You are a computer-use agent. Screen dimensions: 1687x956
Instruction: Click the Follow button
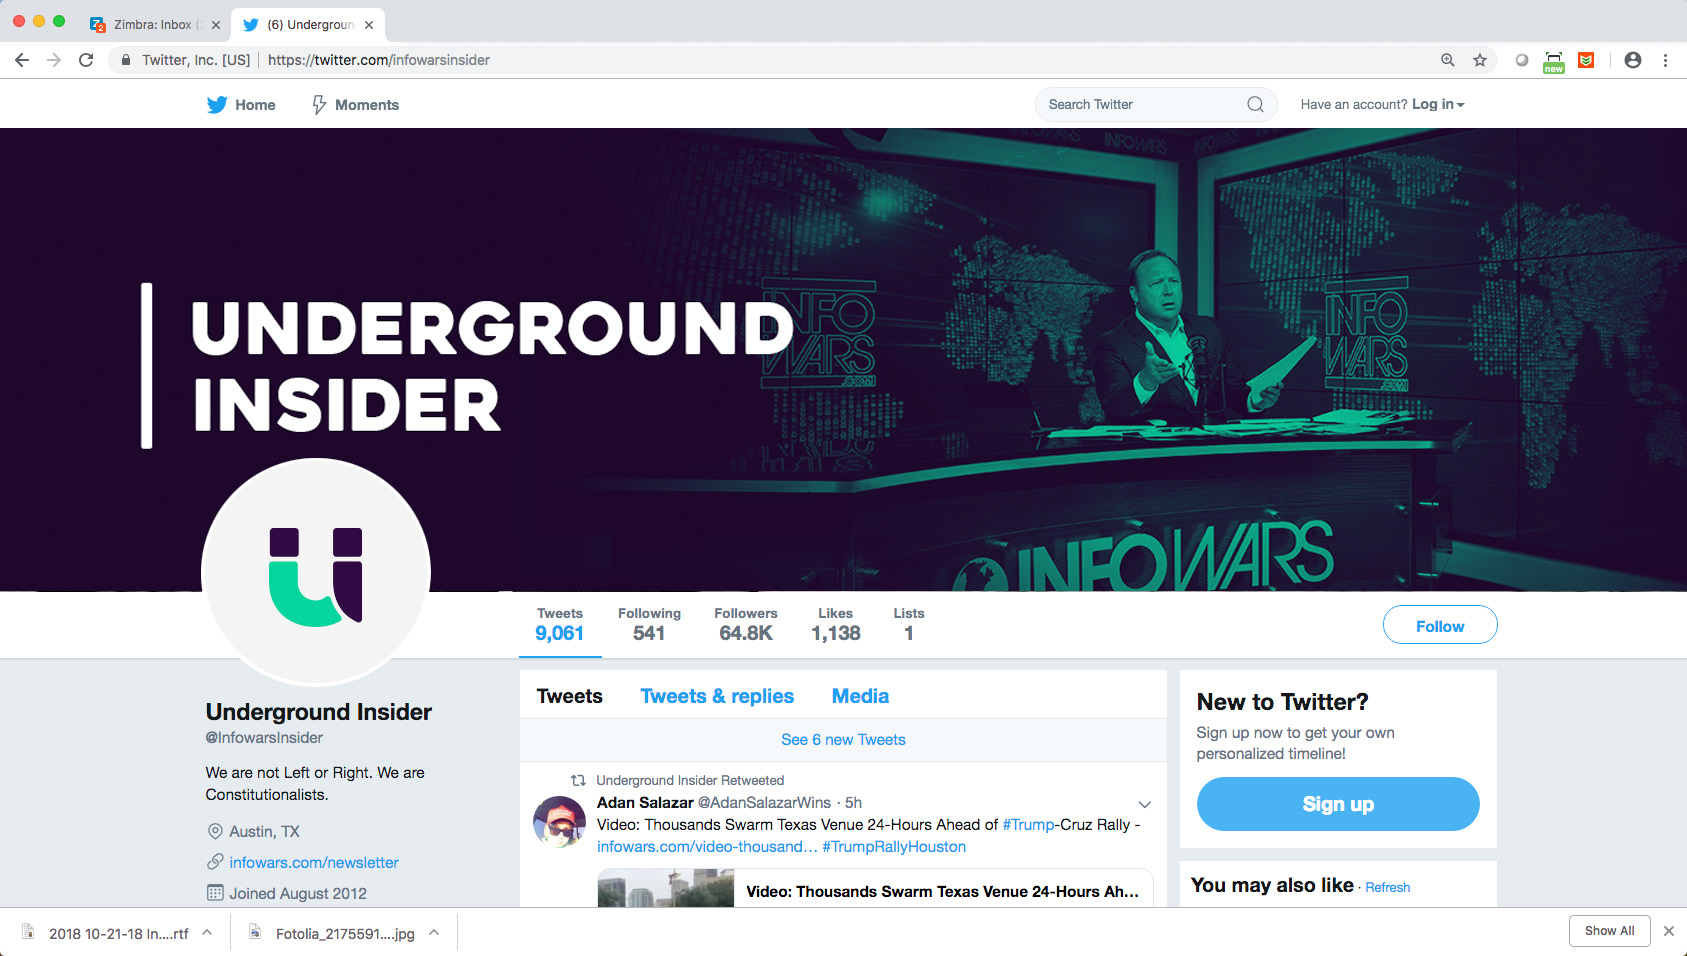(1440, 625)
